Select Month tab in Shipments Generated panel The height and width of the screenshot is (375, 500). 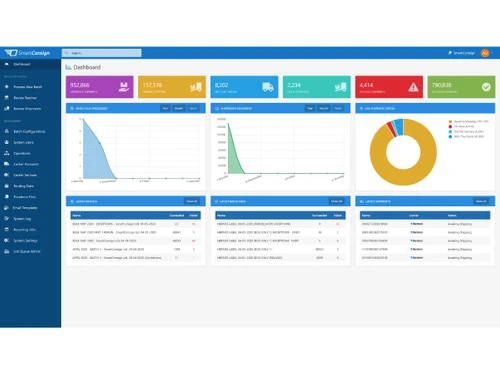click(x=324, y=108)
